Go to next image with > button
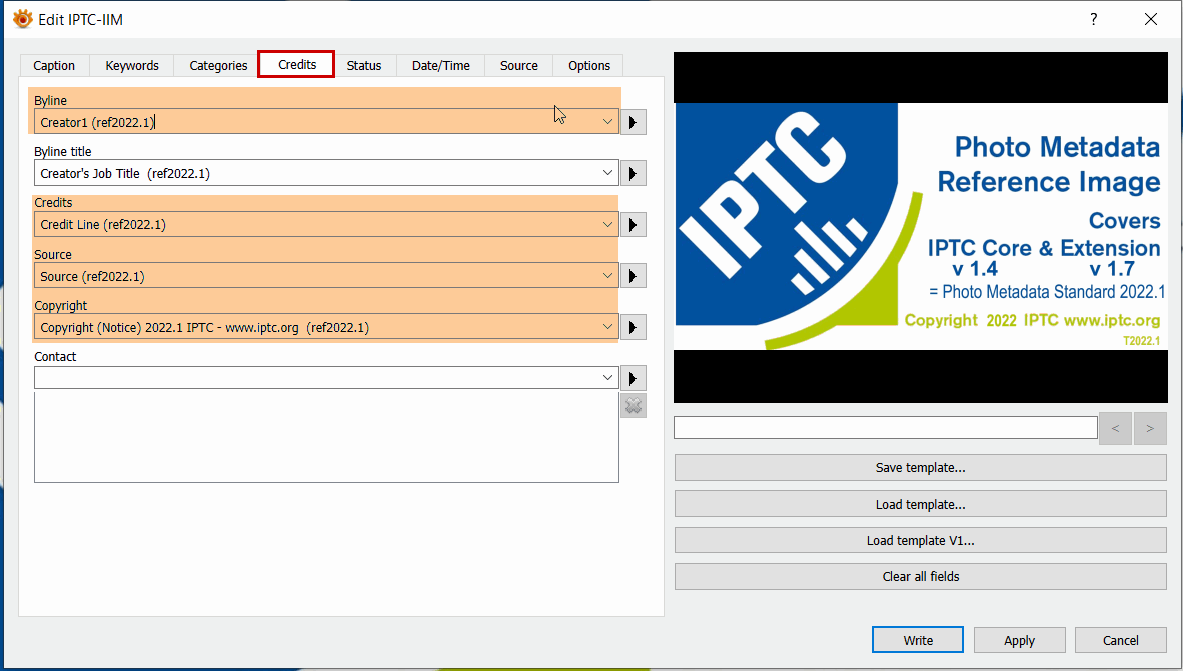Viewport: 1183px width, 671px height. click(1150, 428)
